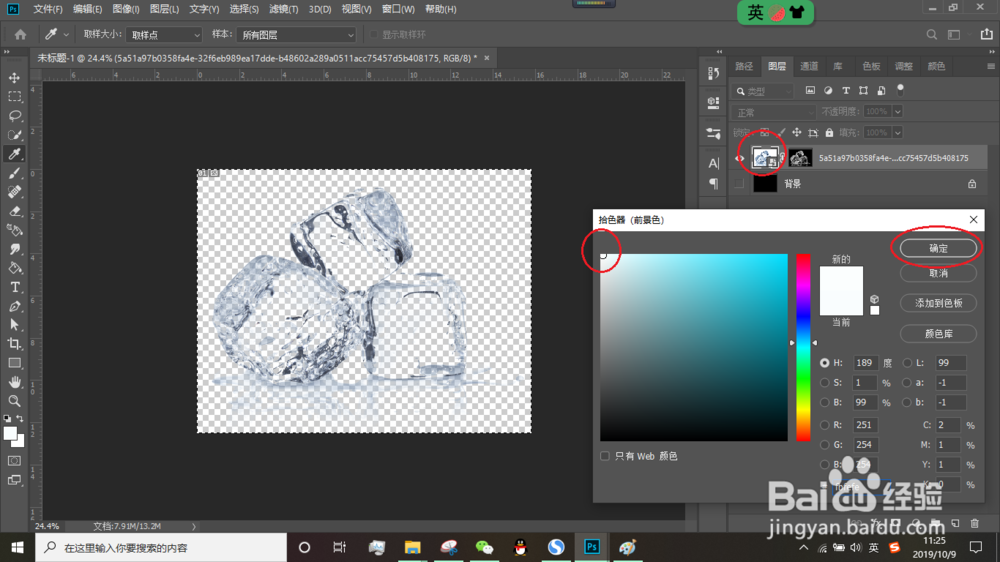The width and height of the screenshot is (1000, 562).
Task: Filter layers by pixel layers icon
Action: click(810, 91)
